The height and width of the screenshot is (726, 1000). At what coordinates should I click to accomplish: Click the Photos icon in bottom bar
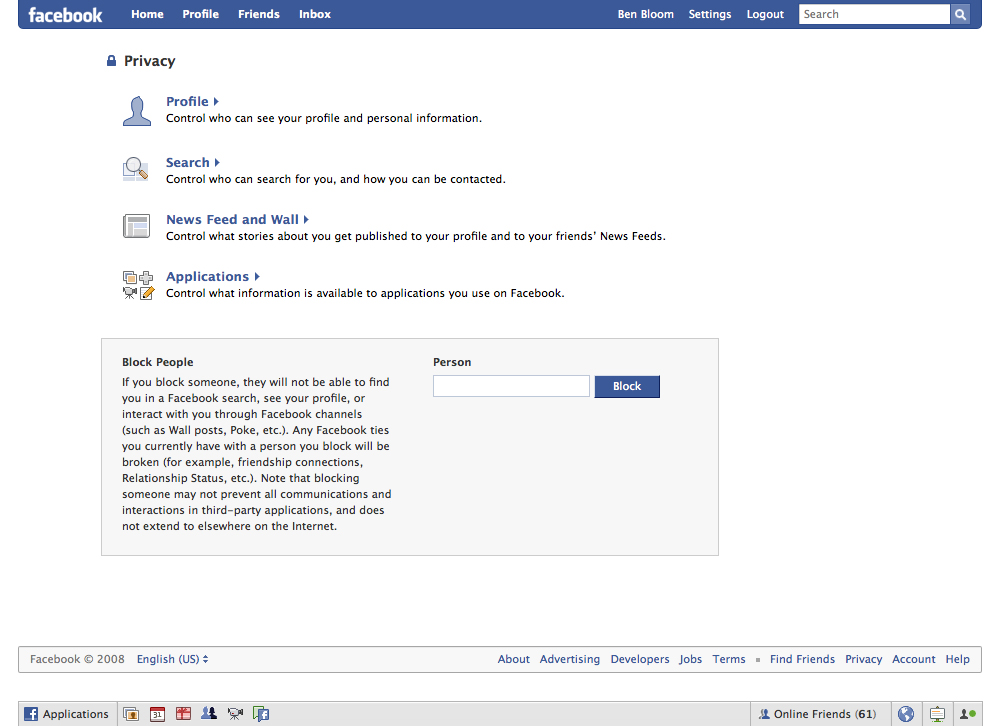[x=131, y=714]
